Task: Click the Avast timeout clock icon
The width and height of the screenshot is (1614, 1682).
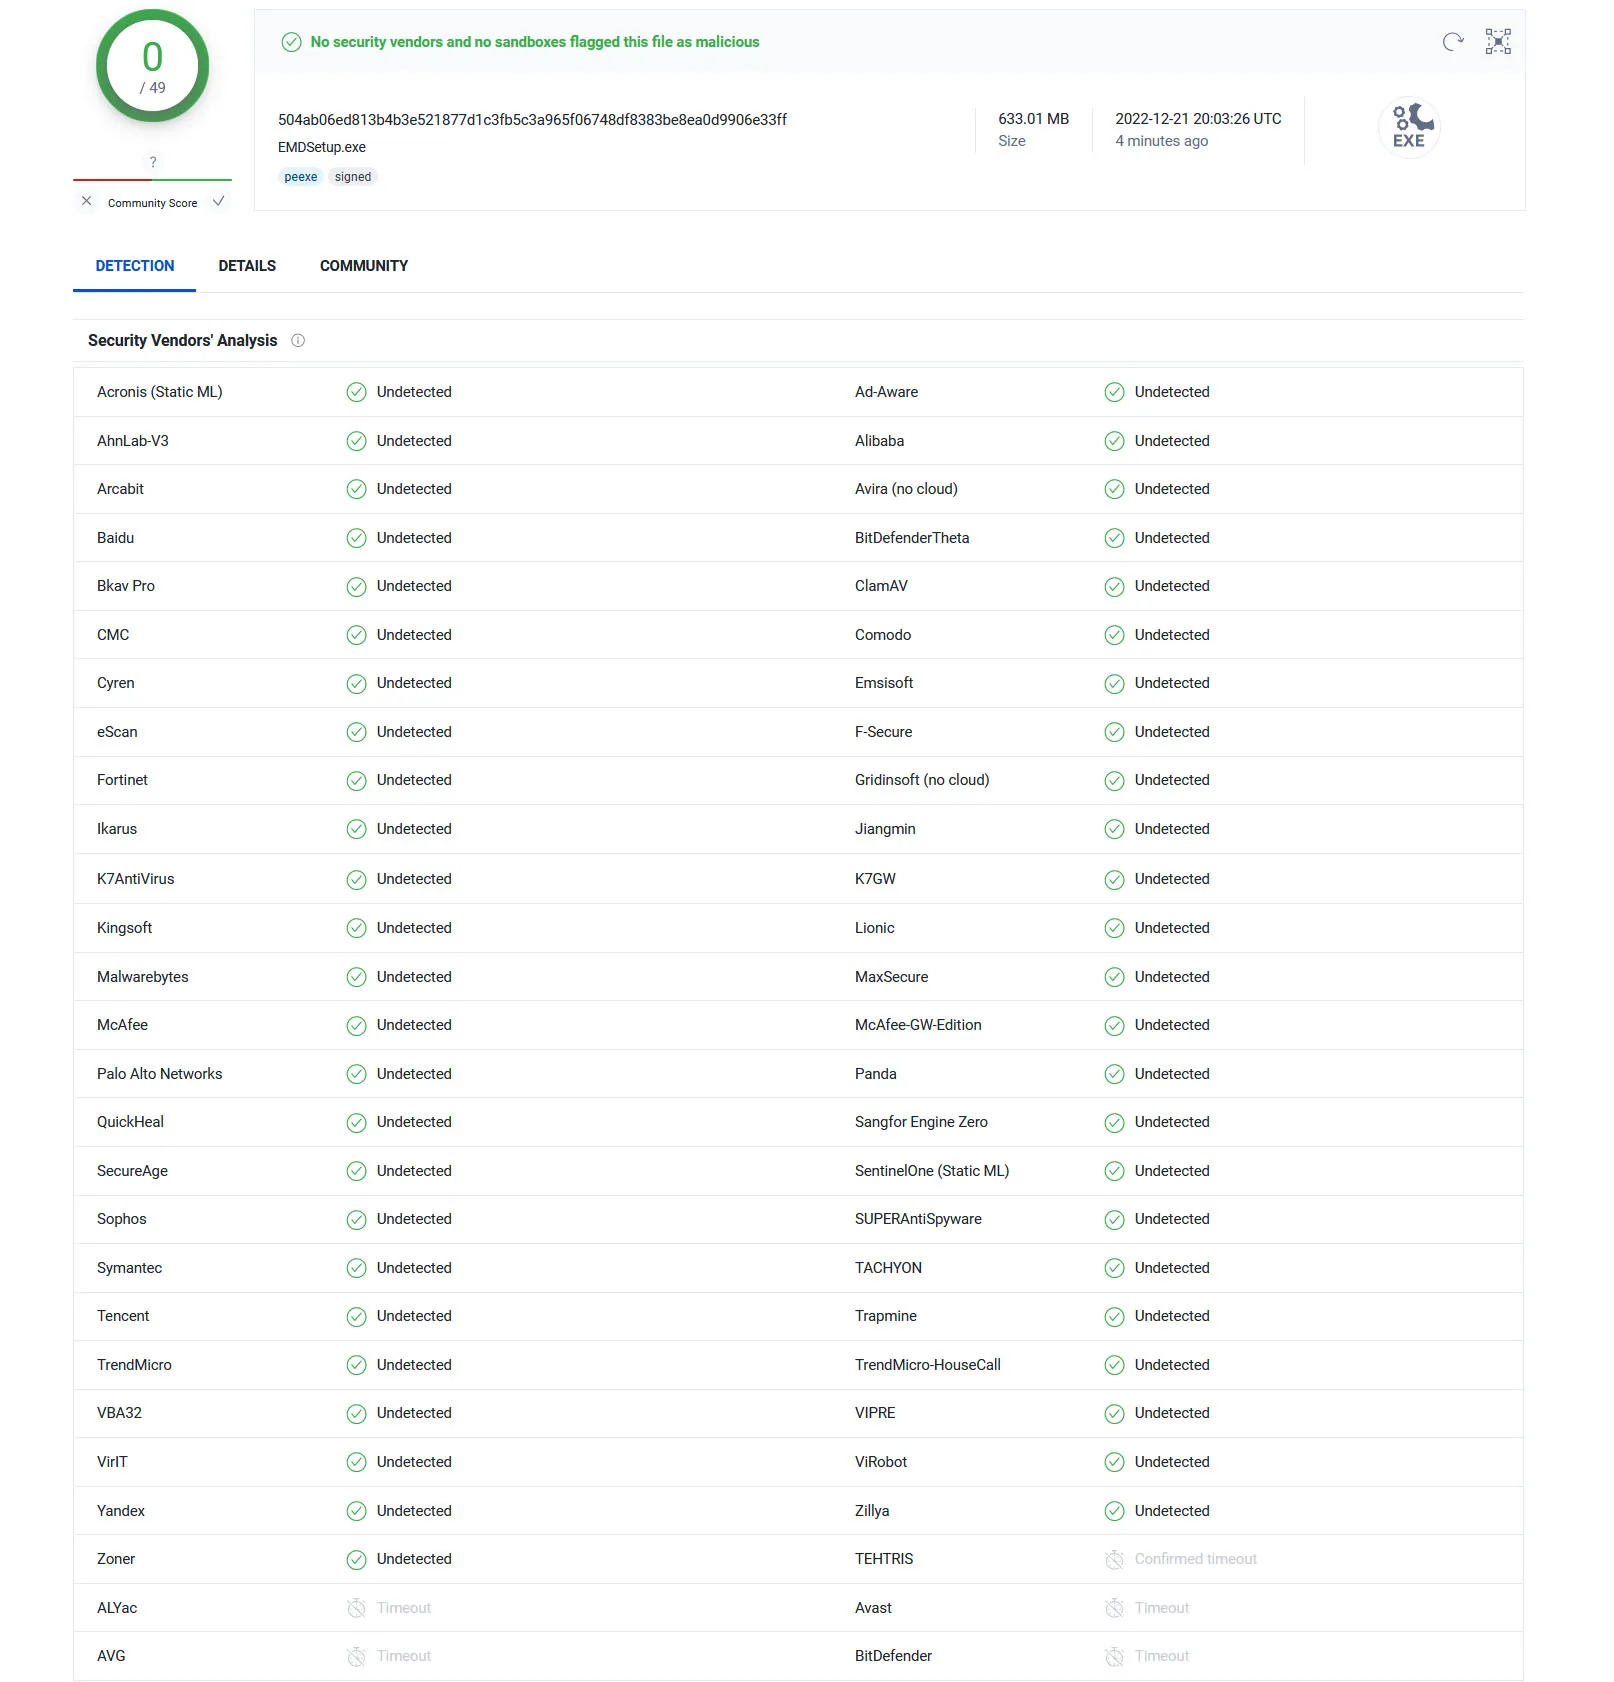Action: click(1114, 1608)
